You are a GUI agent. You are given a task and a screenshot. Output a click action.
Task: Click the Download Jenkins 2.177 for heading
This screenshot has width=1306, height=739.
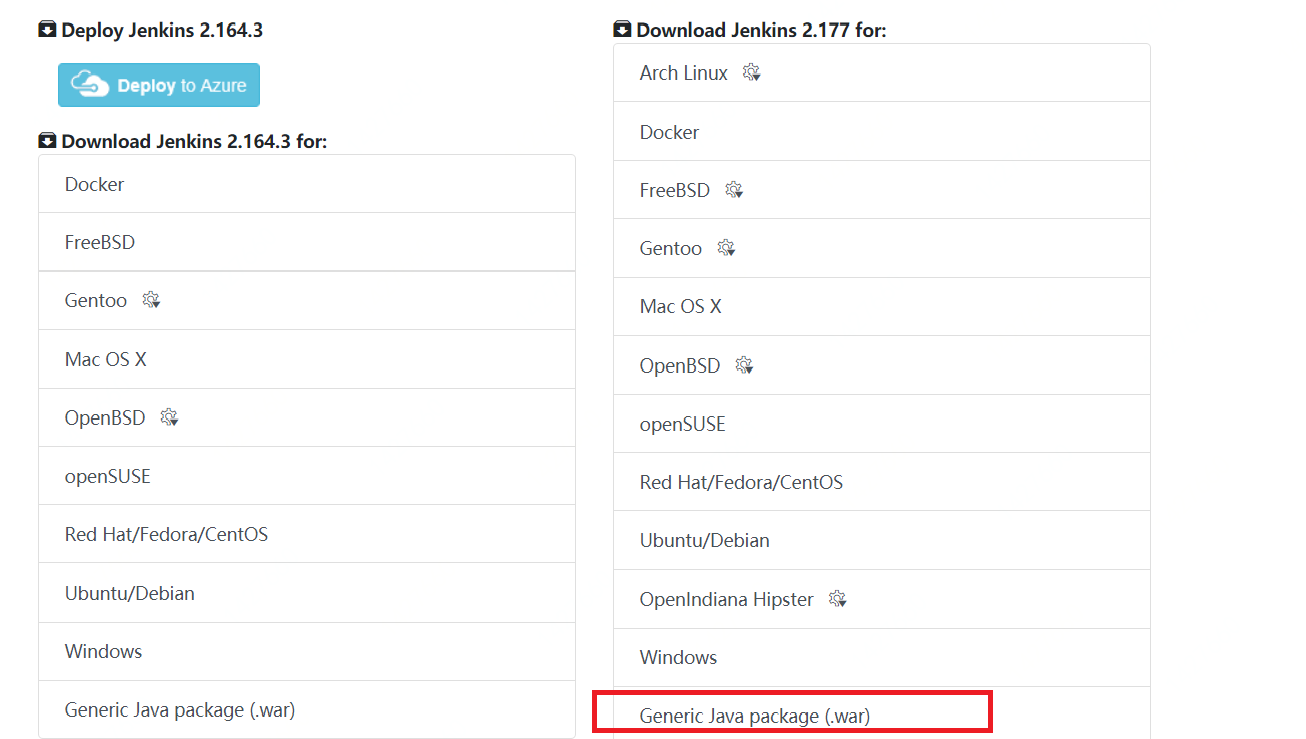point(761,30)
